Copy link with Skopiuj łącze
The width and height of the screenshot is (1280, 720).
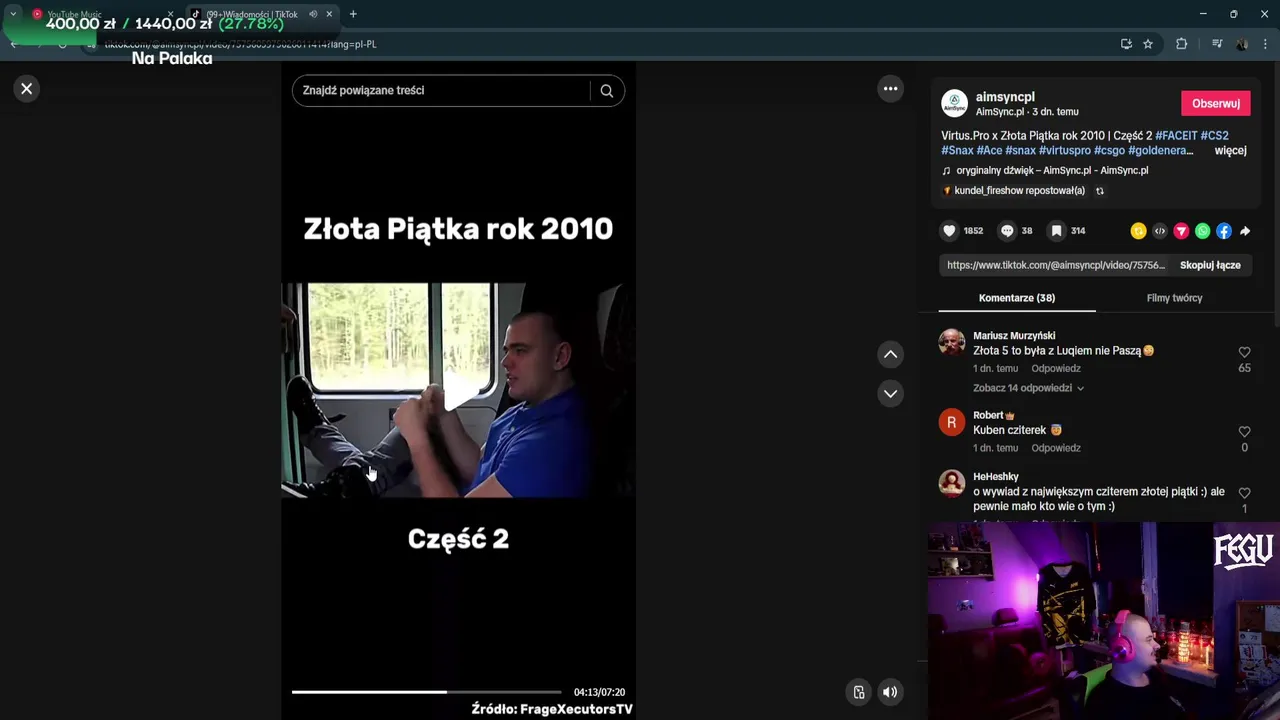(x=1210, y=265)
